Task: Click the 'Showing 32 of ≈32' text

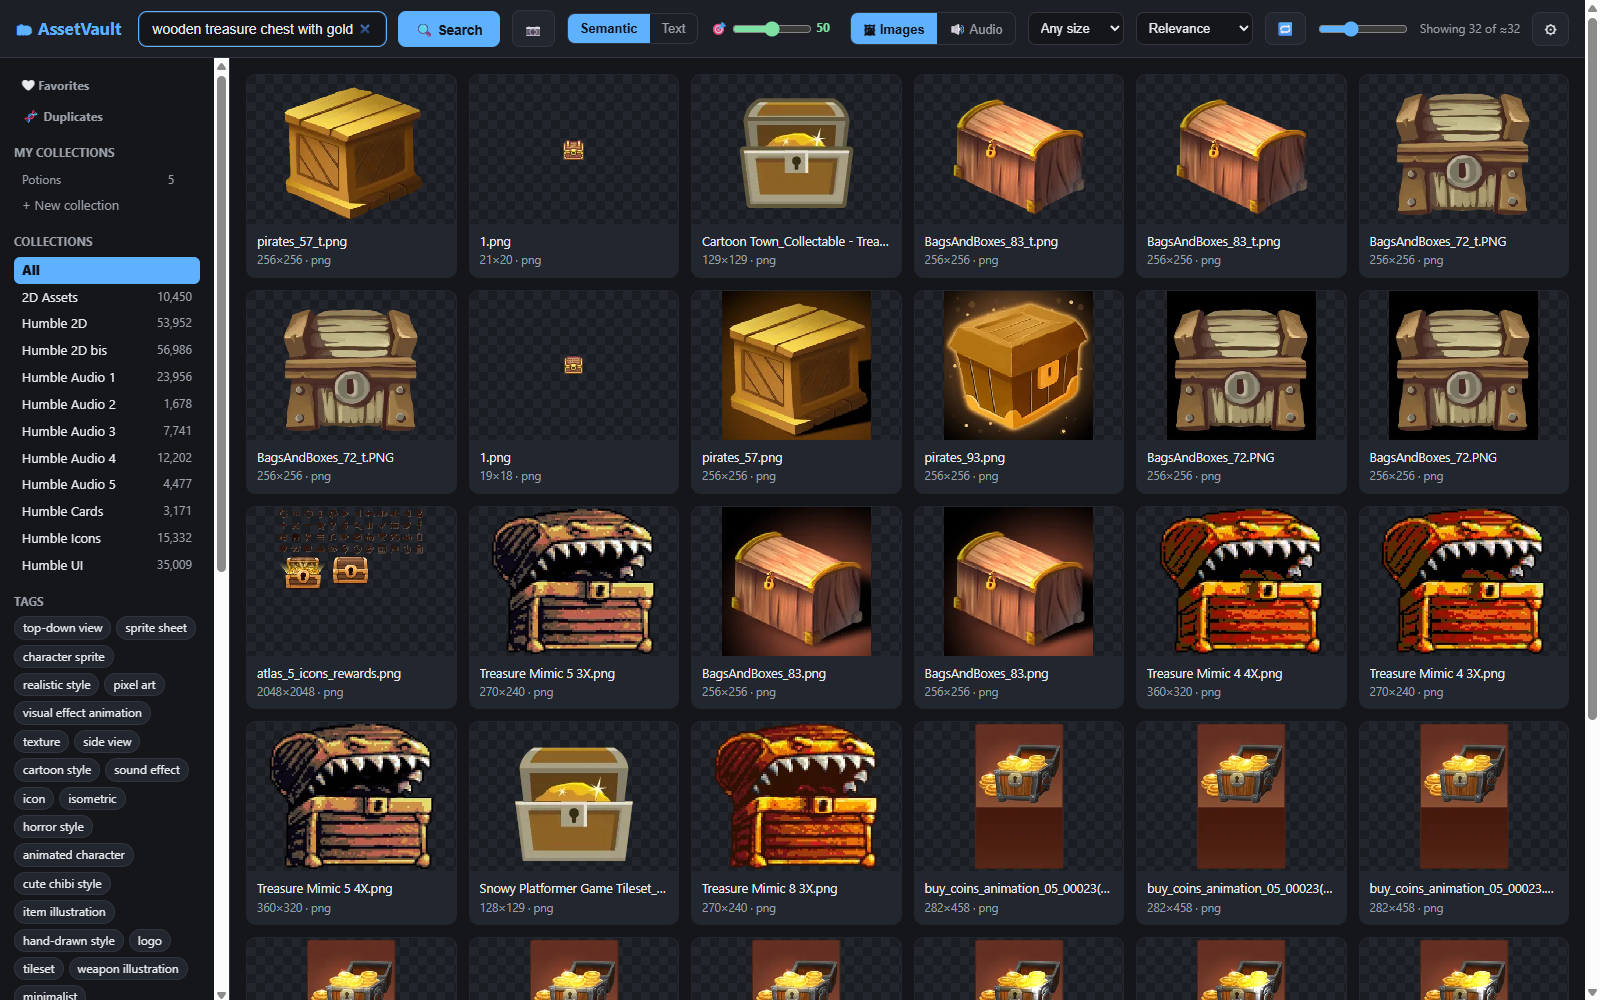Action: click(x=1469, y=29)
